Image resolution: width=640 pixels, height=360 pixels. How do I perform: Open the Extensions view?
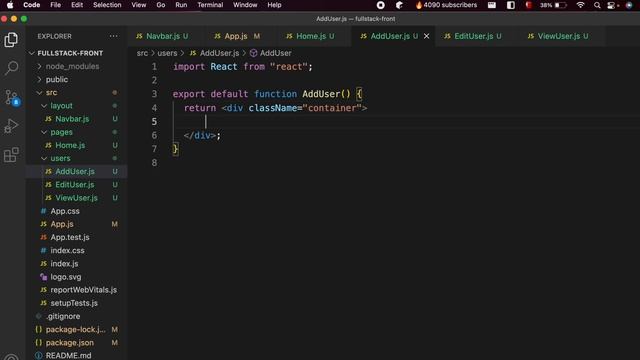[11, 155]
